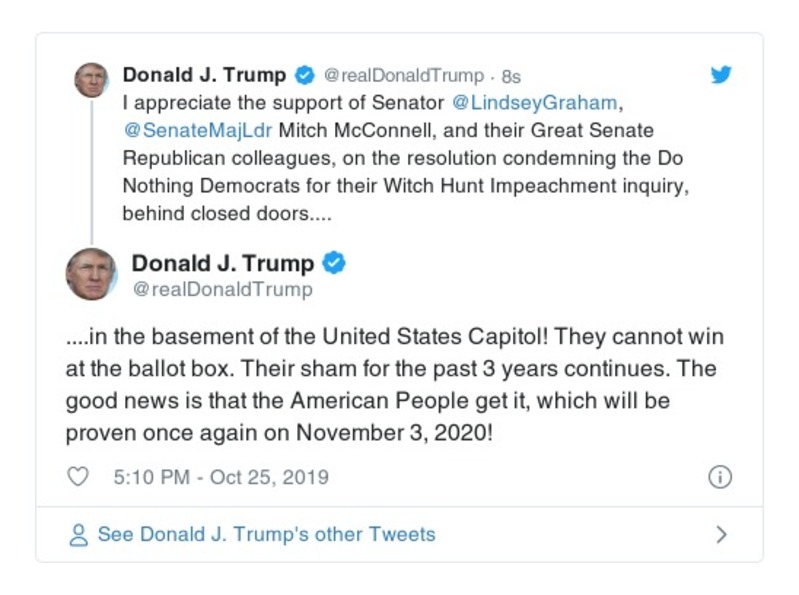Open the @realDonaldTrump handle in the top tweet
The height and width of the screenshot is (595, 799).
click(x=404, y=76)
